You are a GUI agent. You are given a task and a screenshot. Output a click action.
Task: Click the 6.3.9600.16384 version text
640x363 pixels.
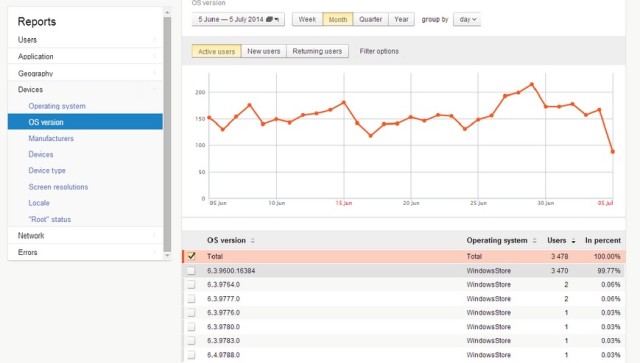231,271
